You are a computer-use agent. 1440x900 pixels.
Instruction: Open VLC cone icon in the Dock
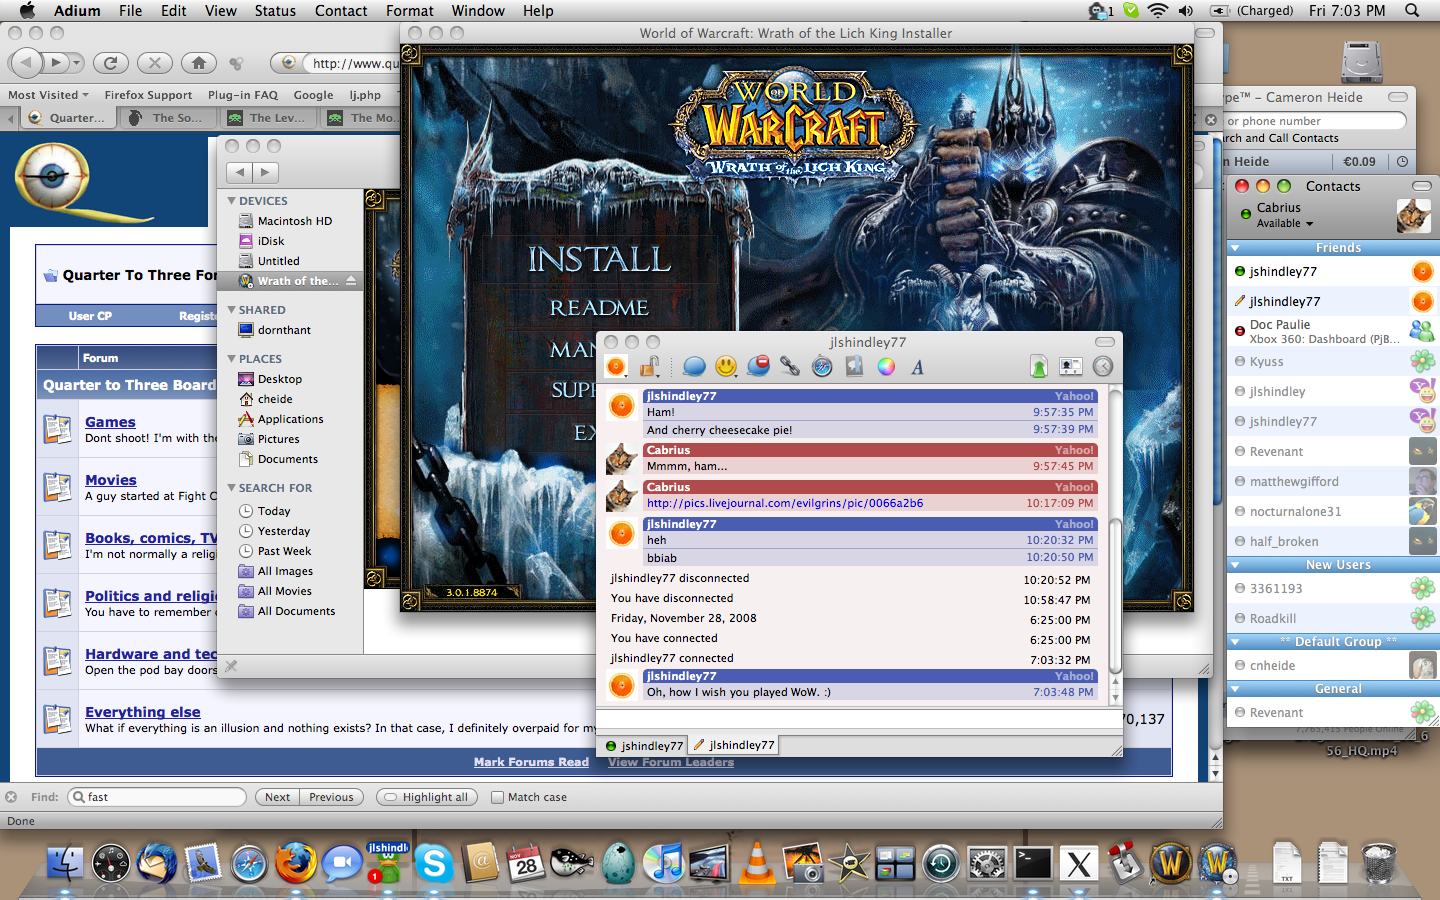point(757,863)
